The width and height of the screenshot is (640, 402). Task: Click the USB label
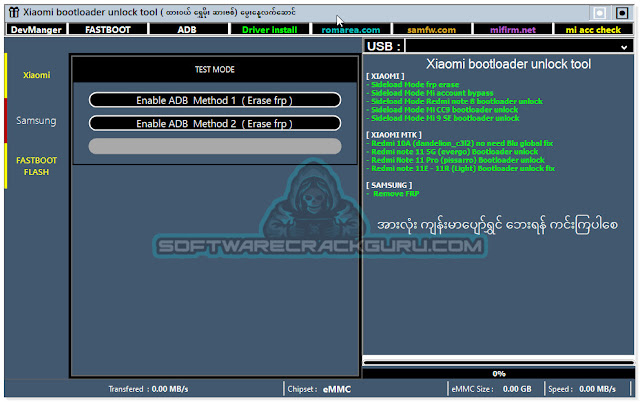(384, 47)
